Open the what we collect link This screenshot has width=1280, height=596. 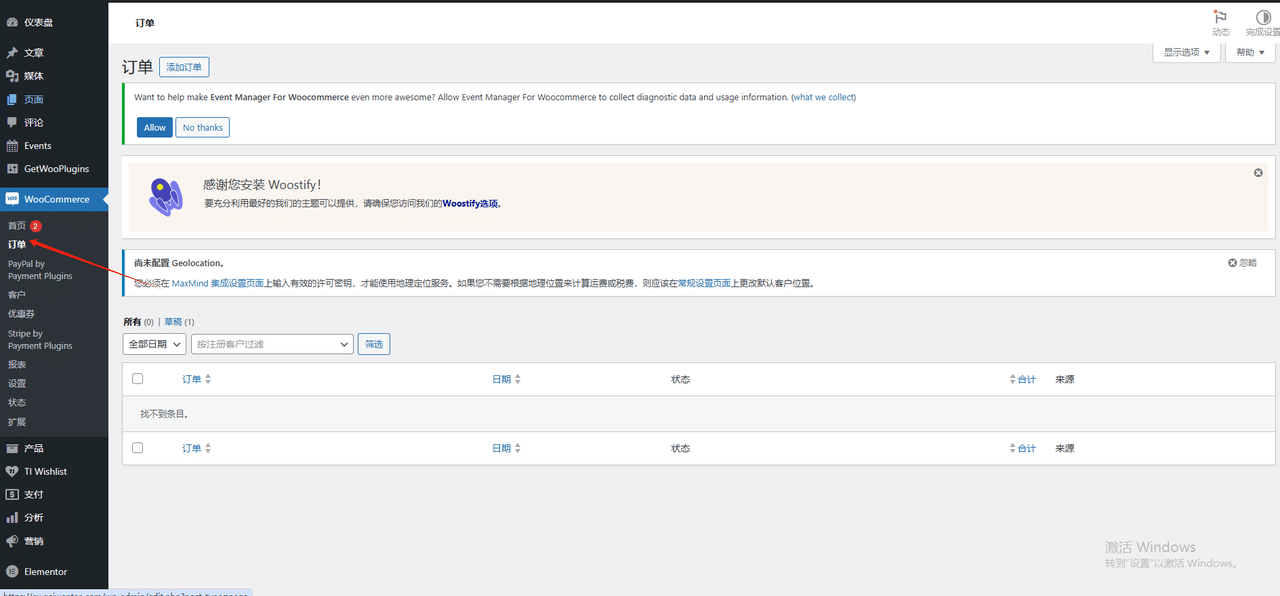coord(824,98)
